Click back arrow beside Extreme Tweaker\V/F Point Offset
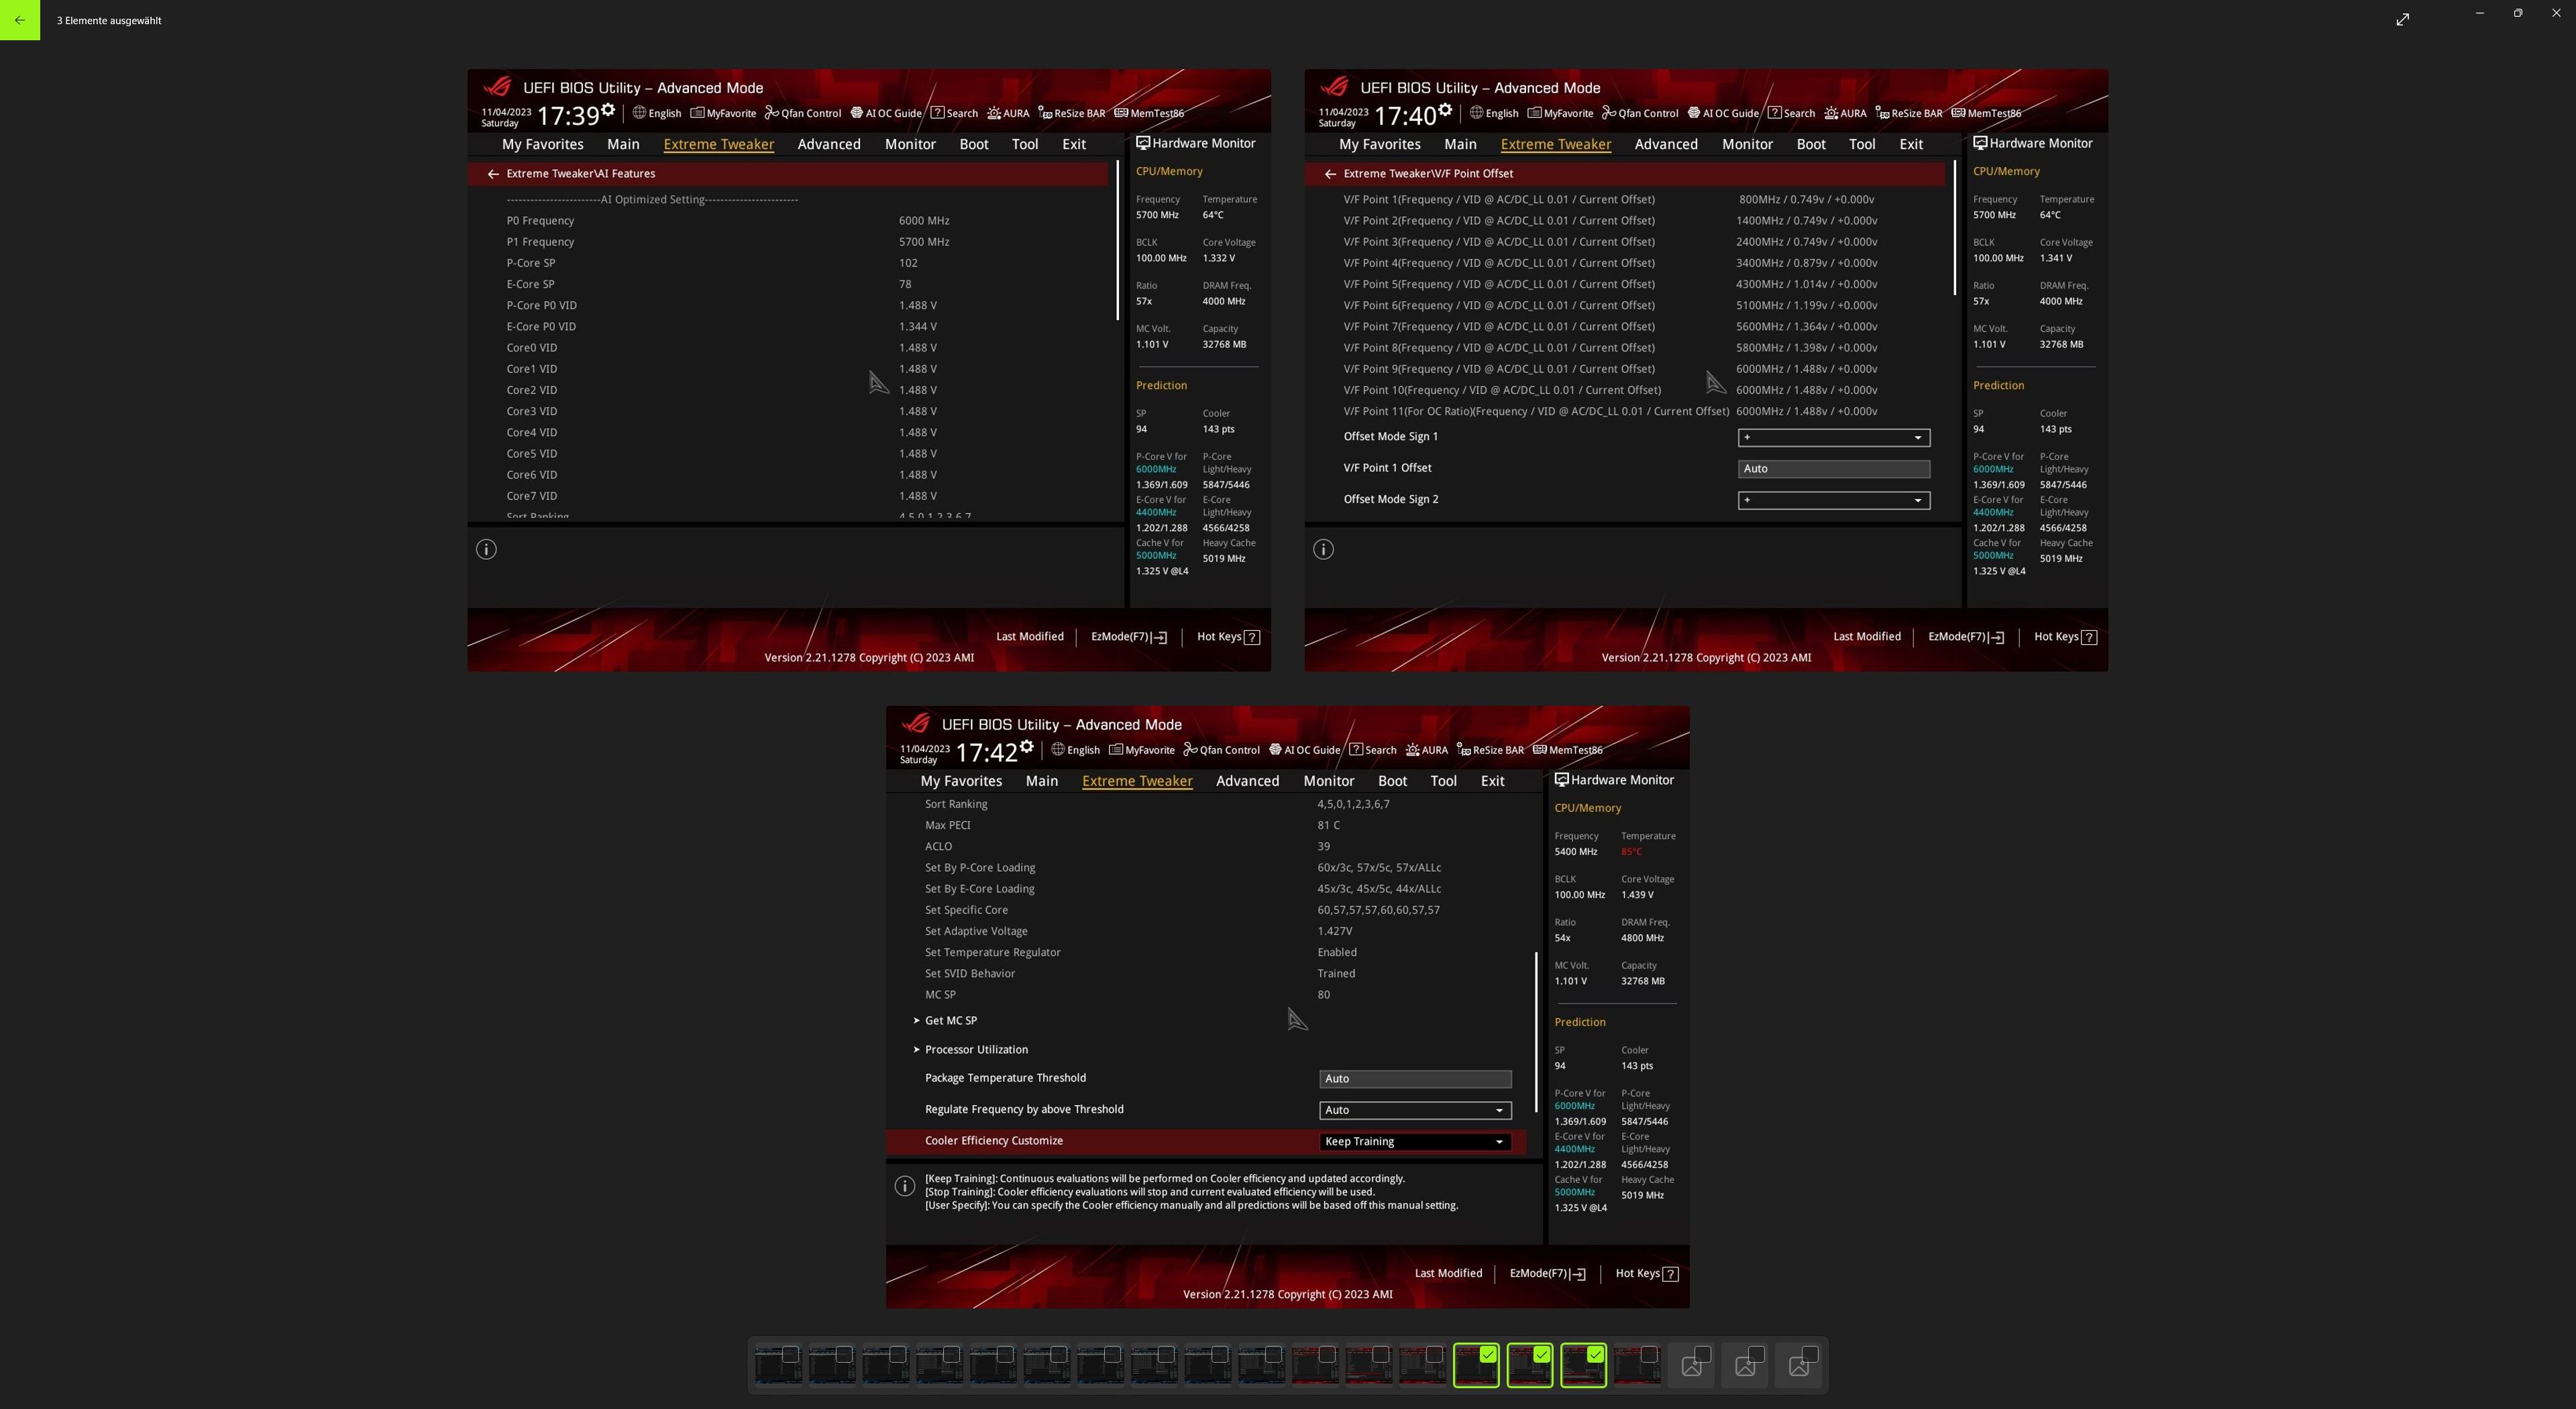 click(x=1329, y=174)
